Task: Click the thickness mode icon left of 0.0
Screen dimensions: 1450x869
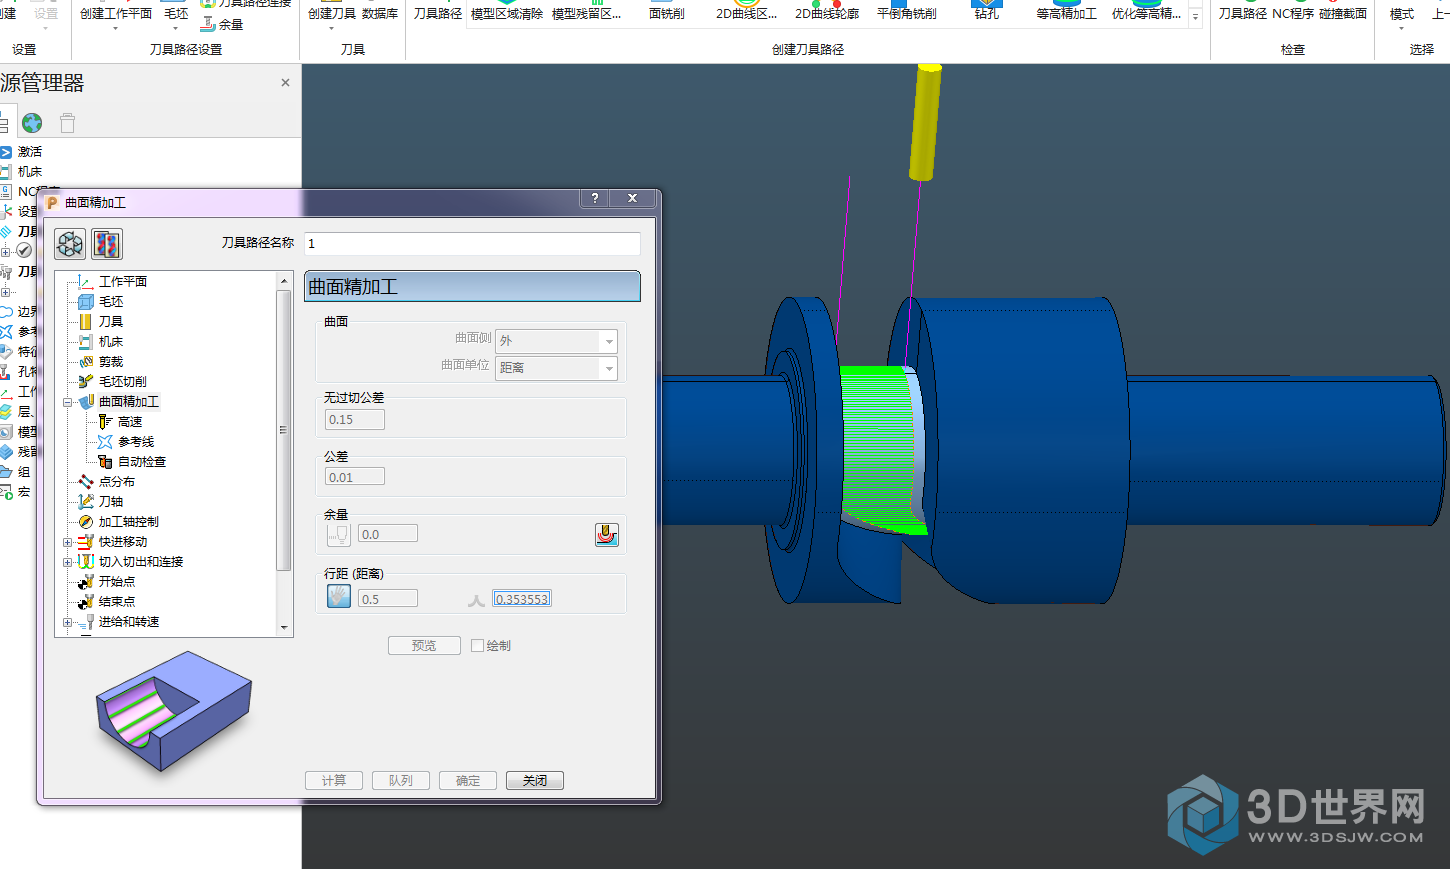Action: coord(339,535)
